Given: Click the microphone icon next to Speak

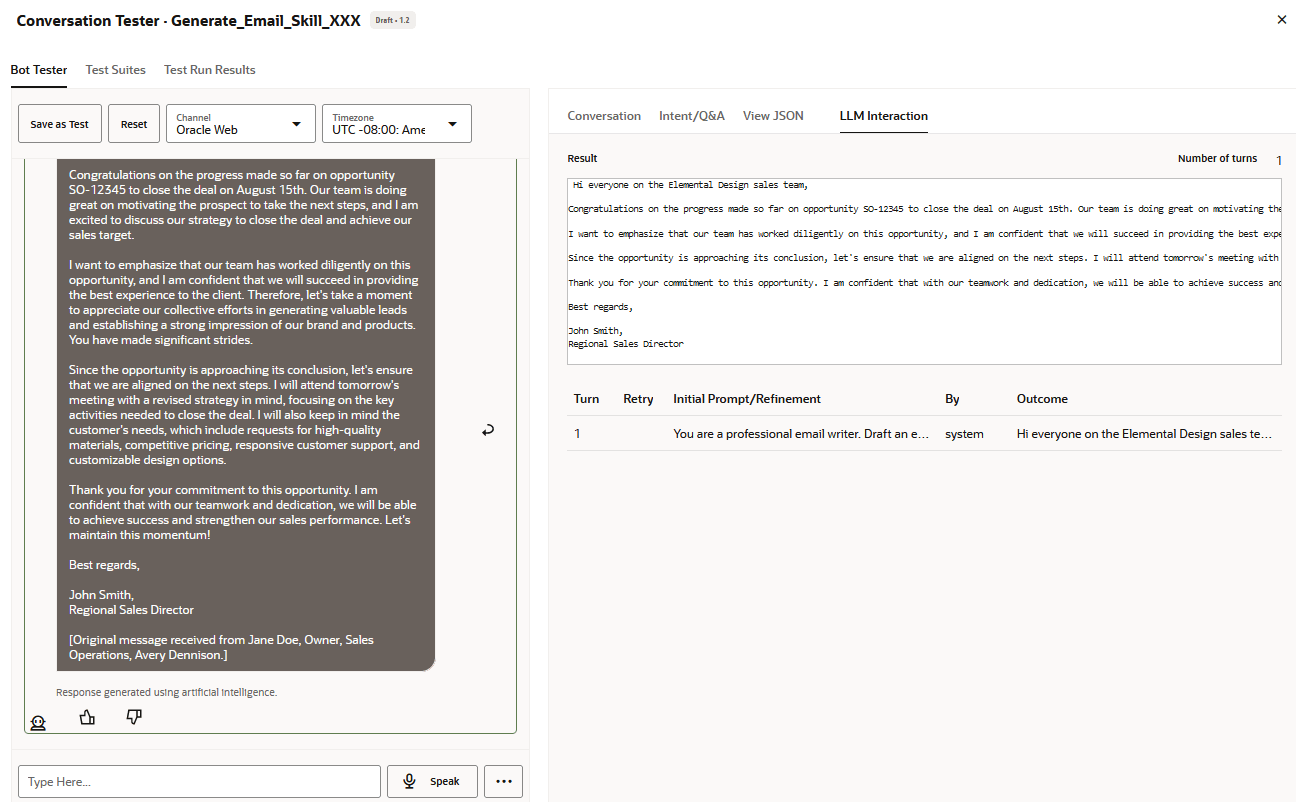Looking at the screenshot, I should (x=410, y=781).
